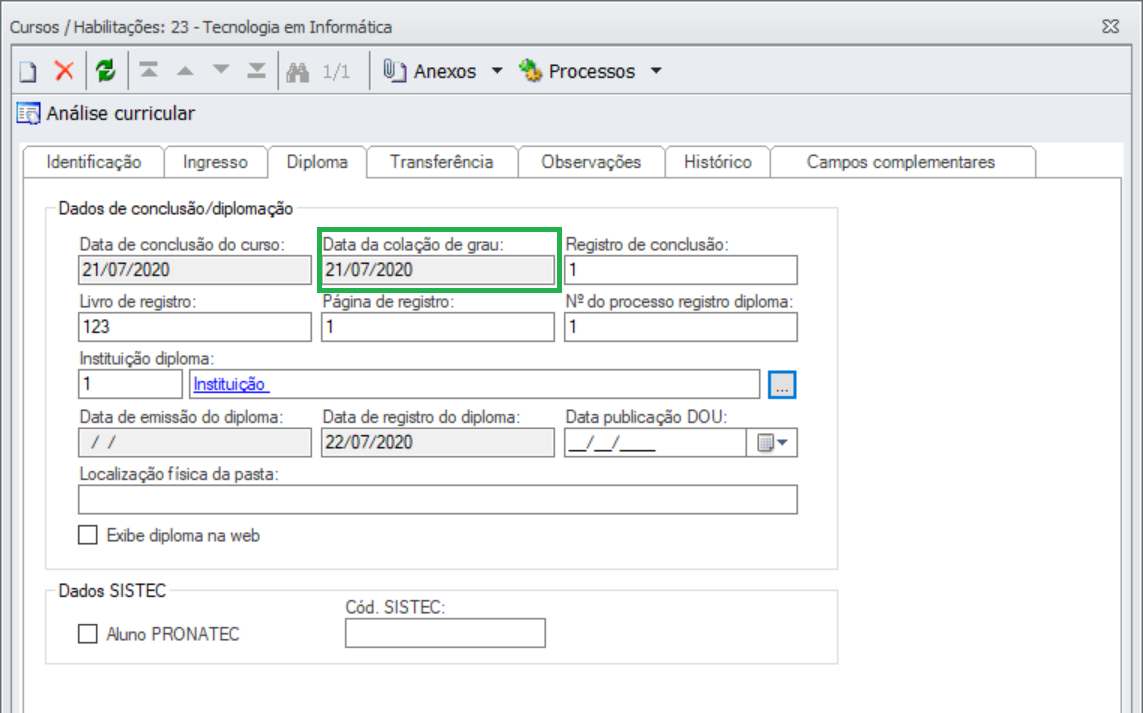Click the Instituição hyperlink

tap(230, 384)
